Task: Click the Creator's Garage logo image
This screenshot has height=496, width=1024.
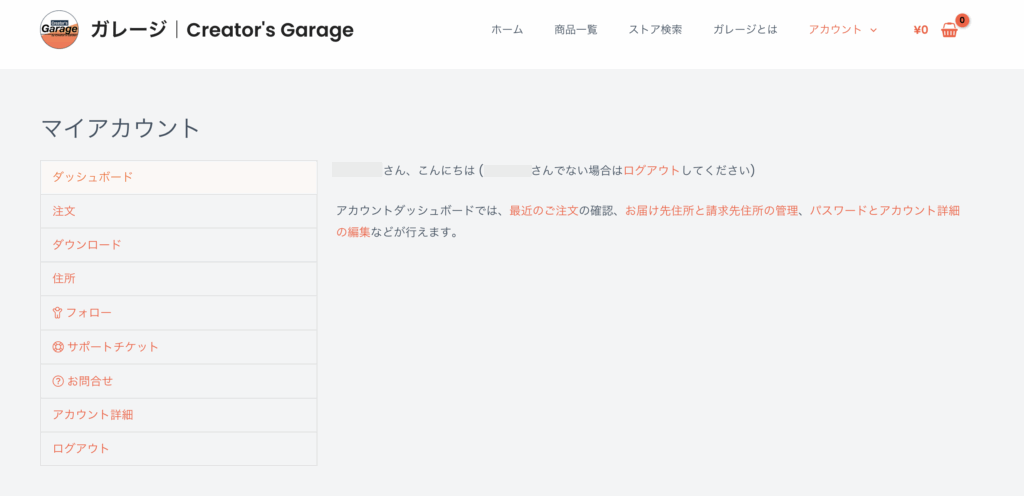Action: point(59,30)
